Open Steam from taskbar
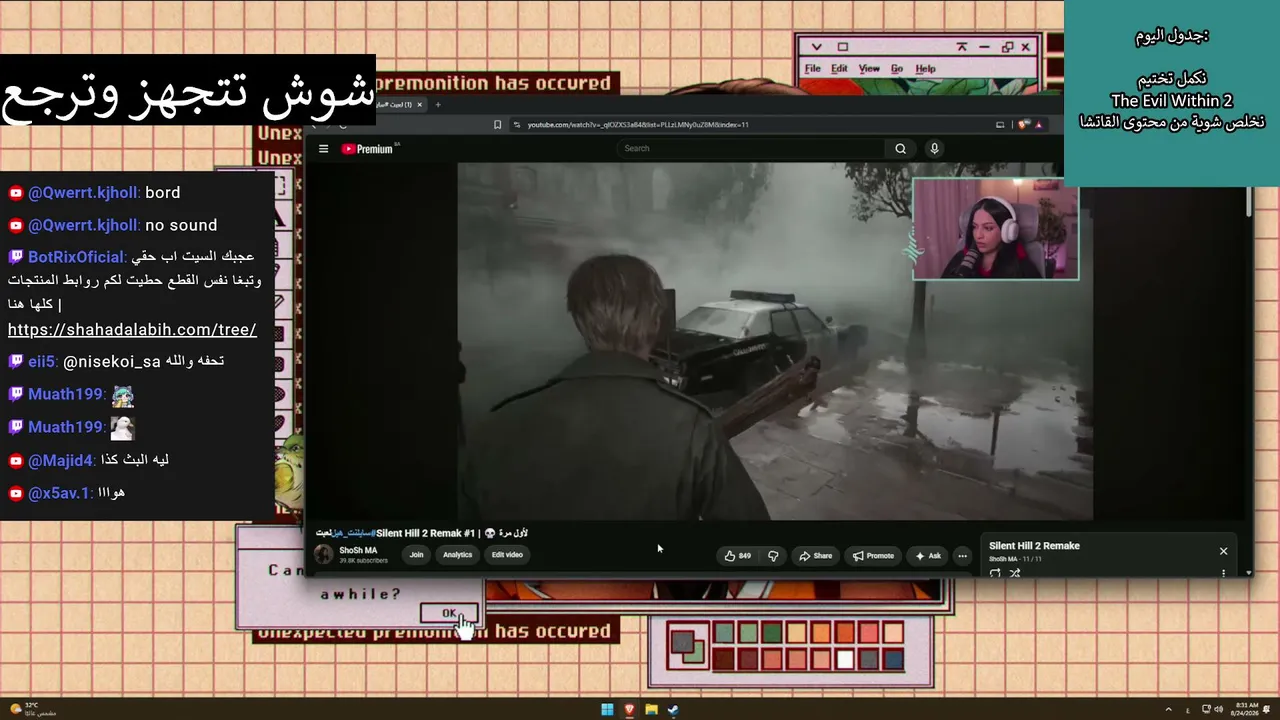The width and height of the screenshot is (1280, 720). point(673,710)
